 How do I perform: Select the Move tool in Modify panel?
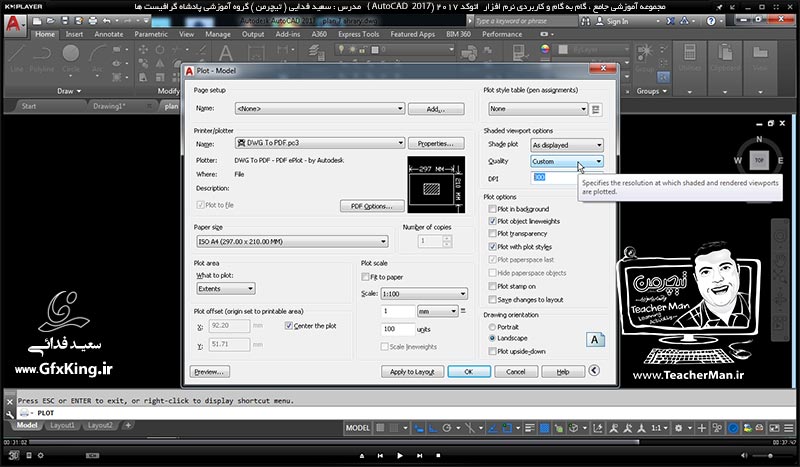143,50
